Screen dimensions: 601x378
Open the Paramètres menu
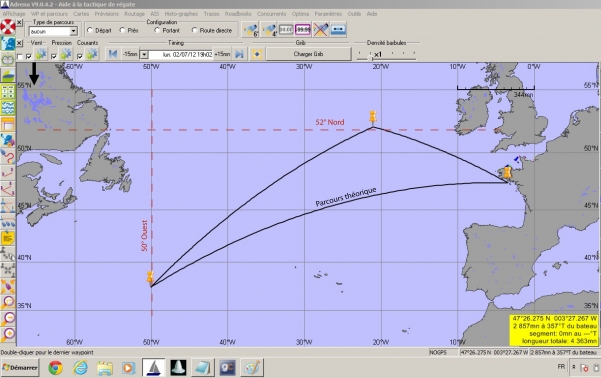(x=328, y=14)
